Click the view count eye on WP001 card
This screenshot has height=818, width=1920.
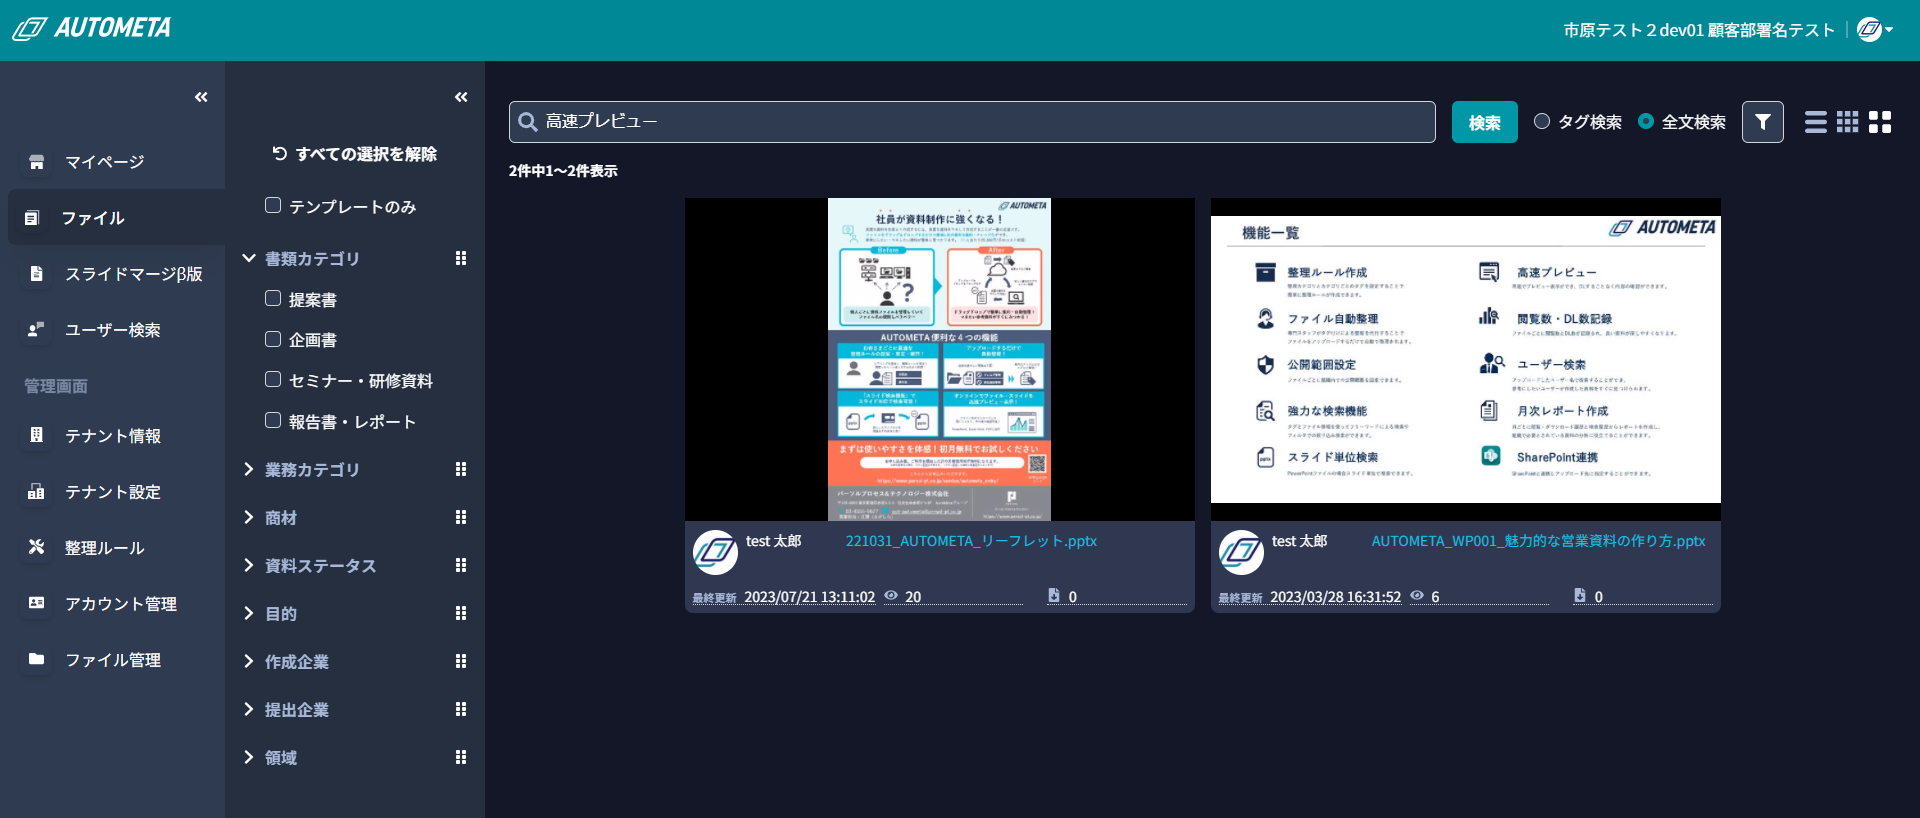1417,595
